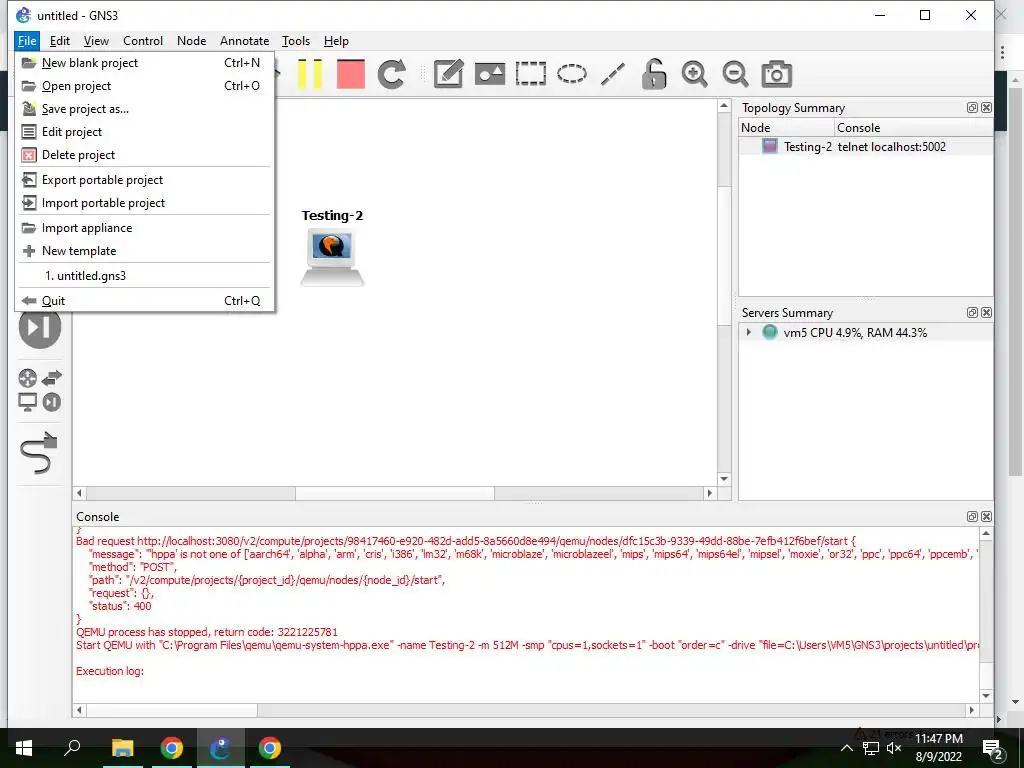Click the canvas vertical scrollbar down arrow
This screenshot has height=768, width=1024.
click(x=724, y=479)
